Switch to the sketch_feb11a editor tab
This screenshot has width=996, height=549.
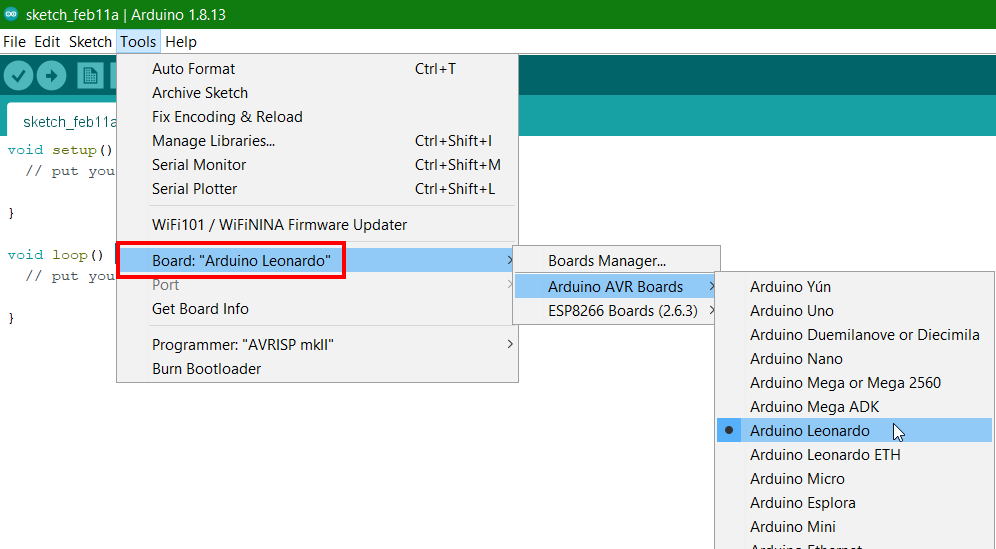pos(68,122)
